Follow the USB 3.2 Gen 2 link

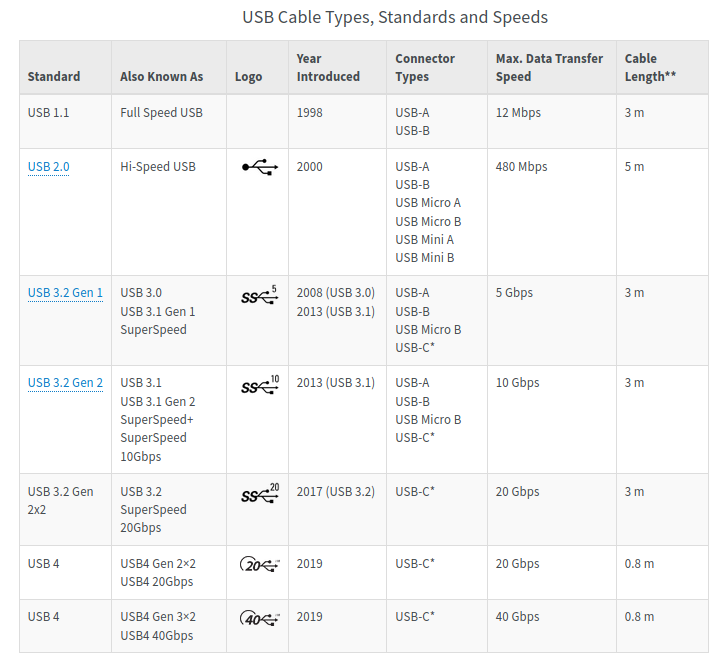pyautogui.click(x=65, y=383)
